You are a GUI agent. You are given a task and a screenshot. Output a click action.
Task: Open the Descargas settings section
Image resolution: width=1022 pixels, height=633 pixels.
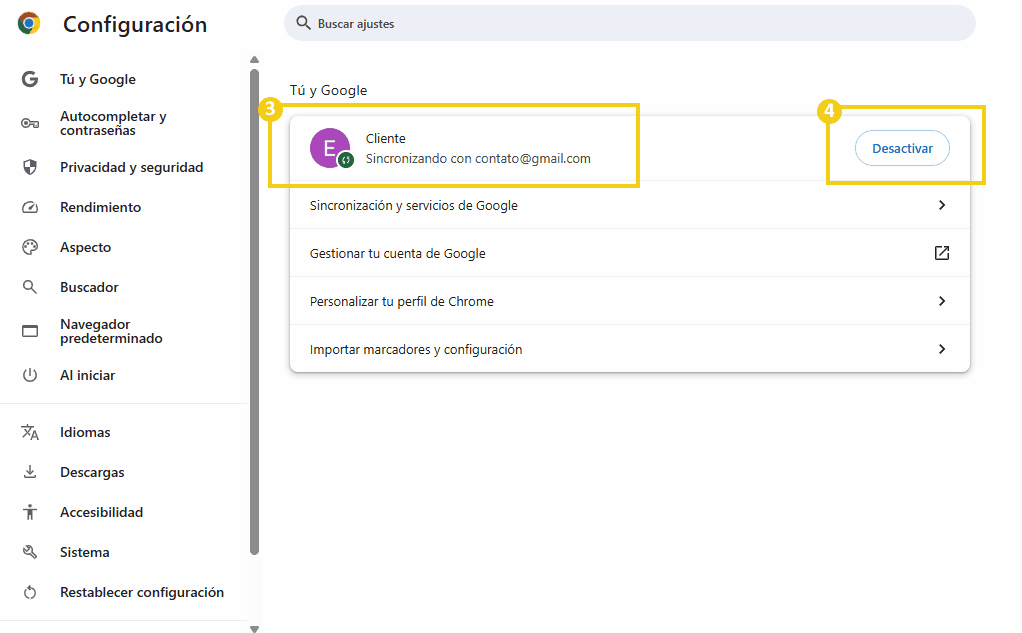tap(92, 472)
